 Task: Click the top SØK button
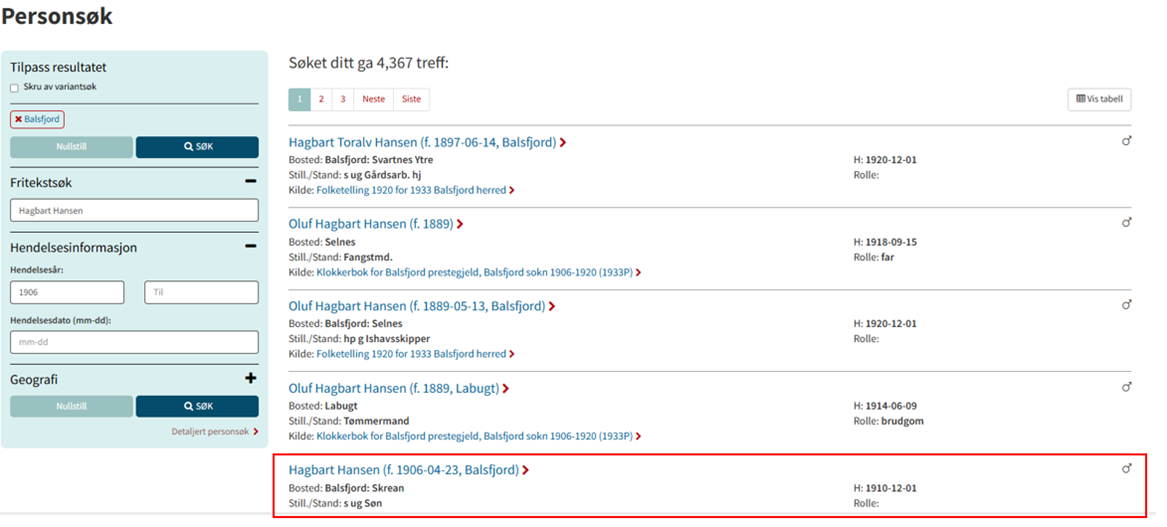coord(197,147)
